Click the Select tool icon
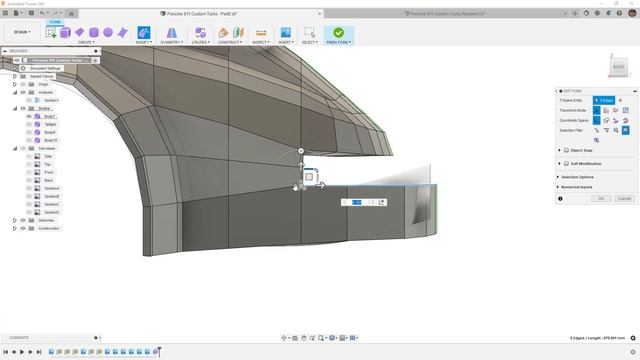This screenshot has height=360, width=640. point(309,33)
